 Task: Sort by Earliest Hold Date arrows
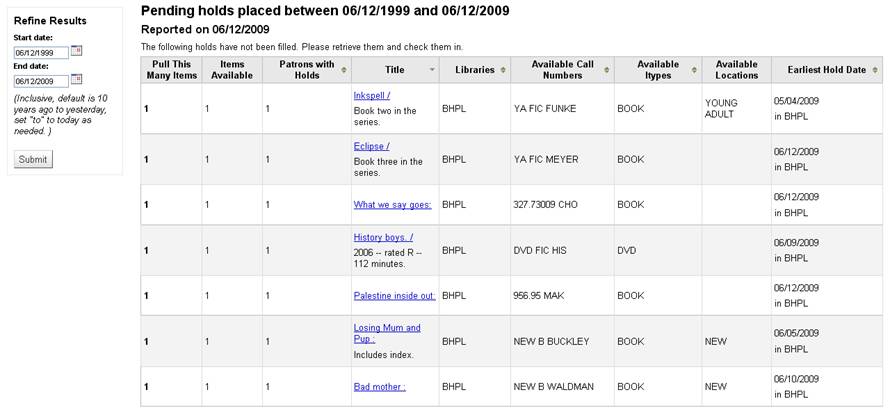875,70
